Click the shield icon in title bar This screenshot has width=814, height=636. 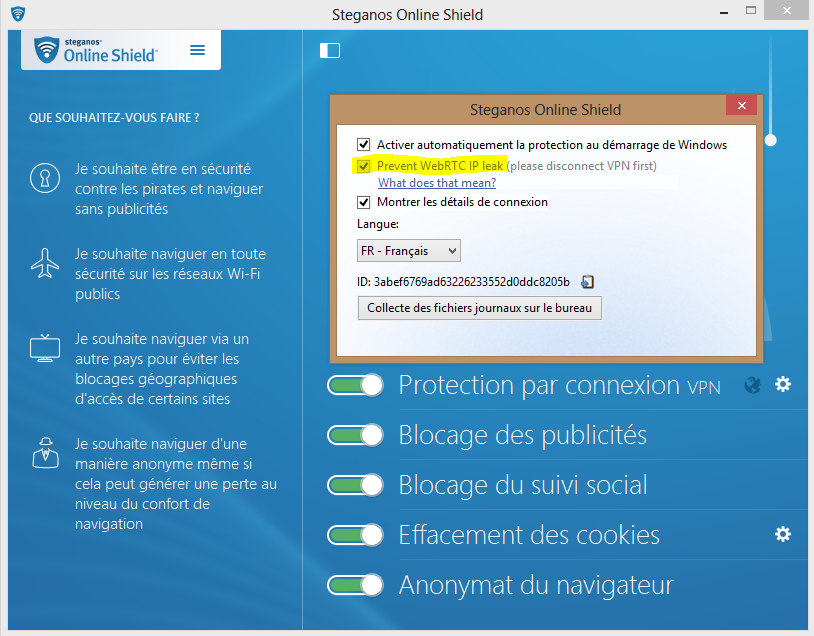click(18, 13)
